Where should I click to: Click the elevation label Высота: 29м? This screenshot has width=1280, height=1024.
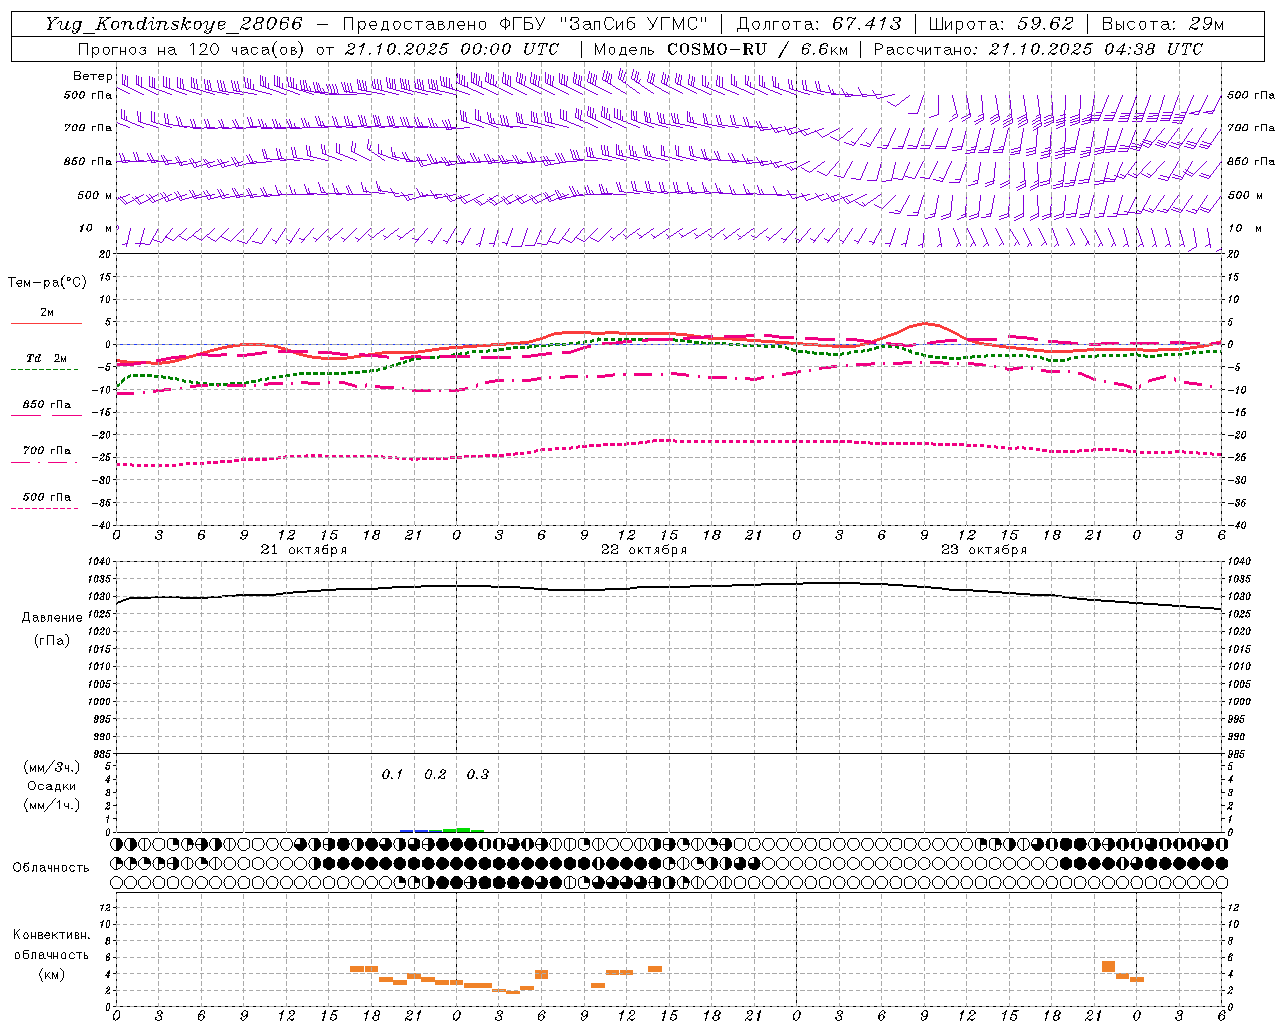point(1161,24)
